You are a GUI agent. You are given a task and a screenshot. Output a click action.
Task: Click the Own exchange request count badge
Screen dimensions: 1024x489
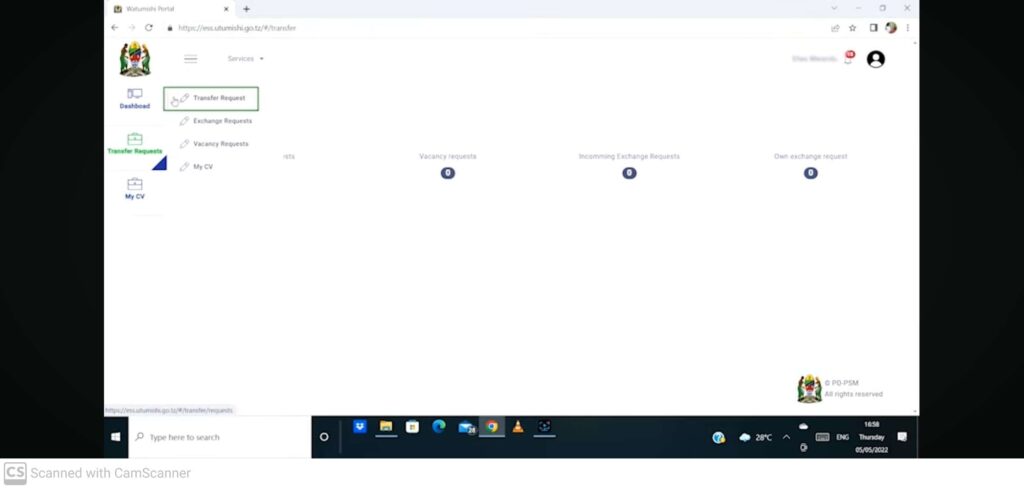pyautogui.click(x=810, y=173)
